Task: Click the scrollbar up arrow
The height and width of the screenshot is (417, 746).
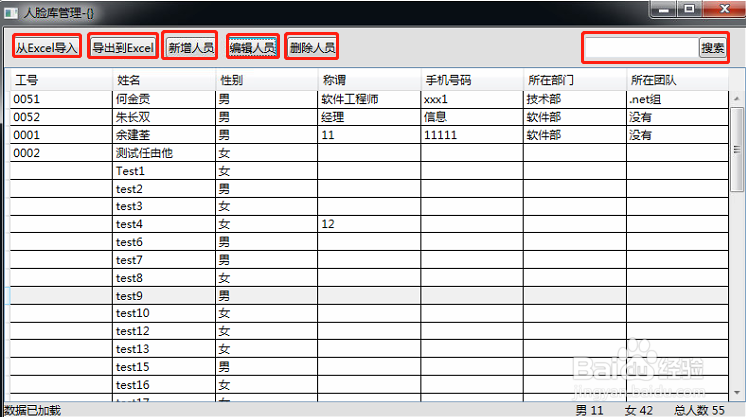Action: tap(736, 99)
